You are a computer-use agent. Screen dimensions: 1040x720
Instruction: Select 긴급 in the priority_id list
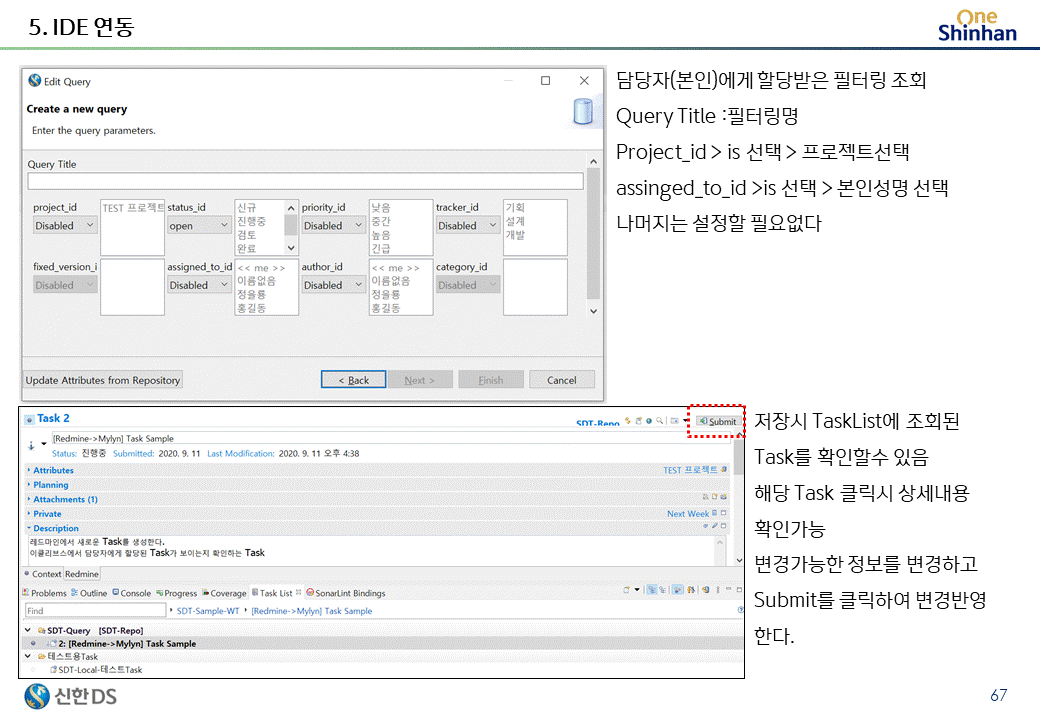coord(381,249)
